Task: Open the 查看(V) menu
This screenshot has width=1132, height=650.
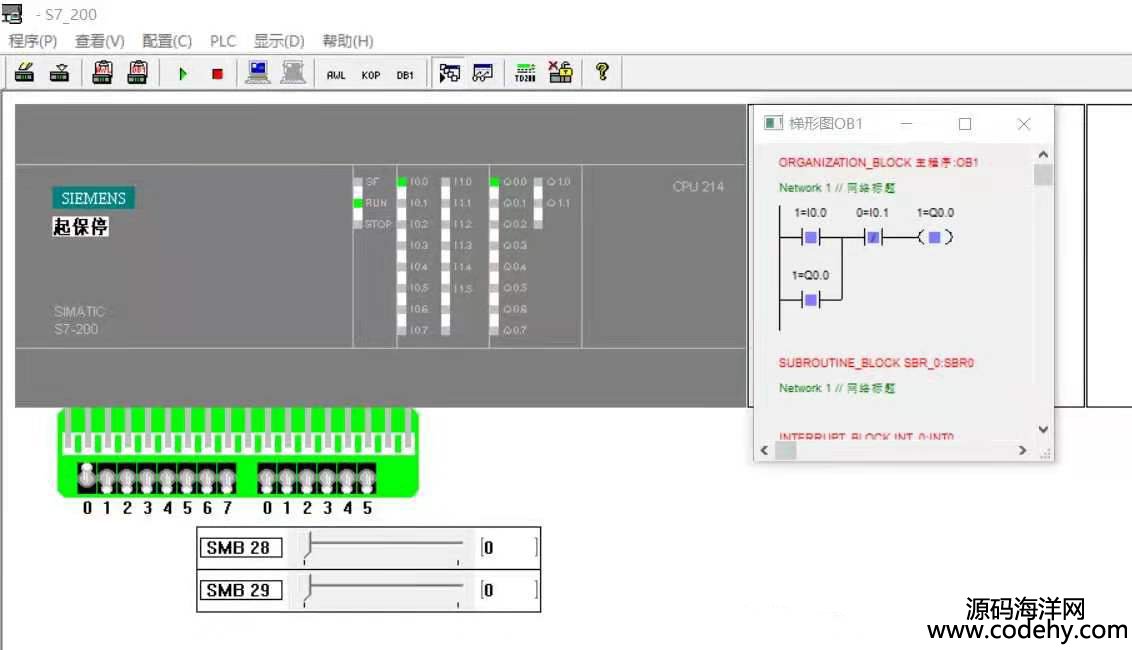Action: tap(100, 41)
